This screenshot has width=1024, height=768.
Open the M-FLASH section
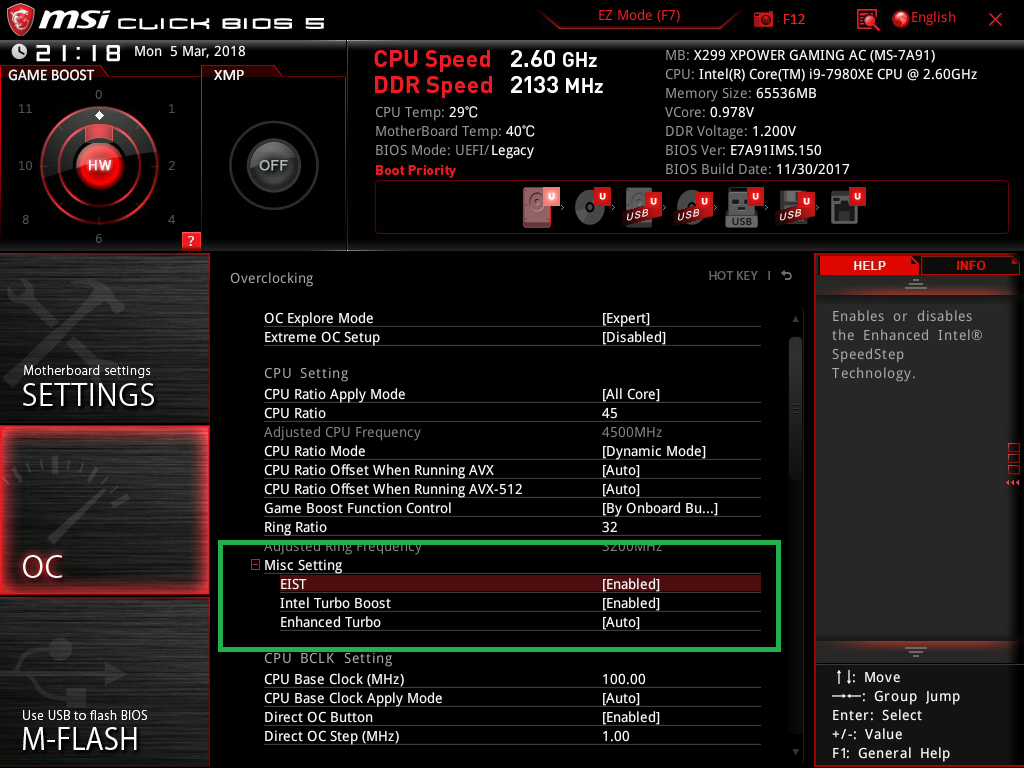coord(104,682)
